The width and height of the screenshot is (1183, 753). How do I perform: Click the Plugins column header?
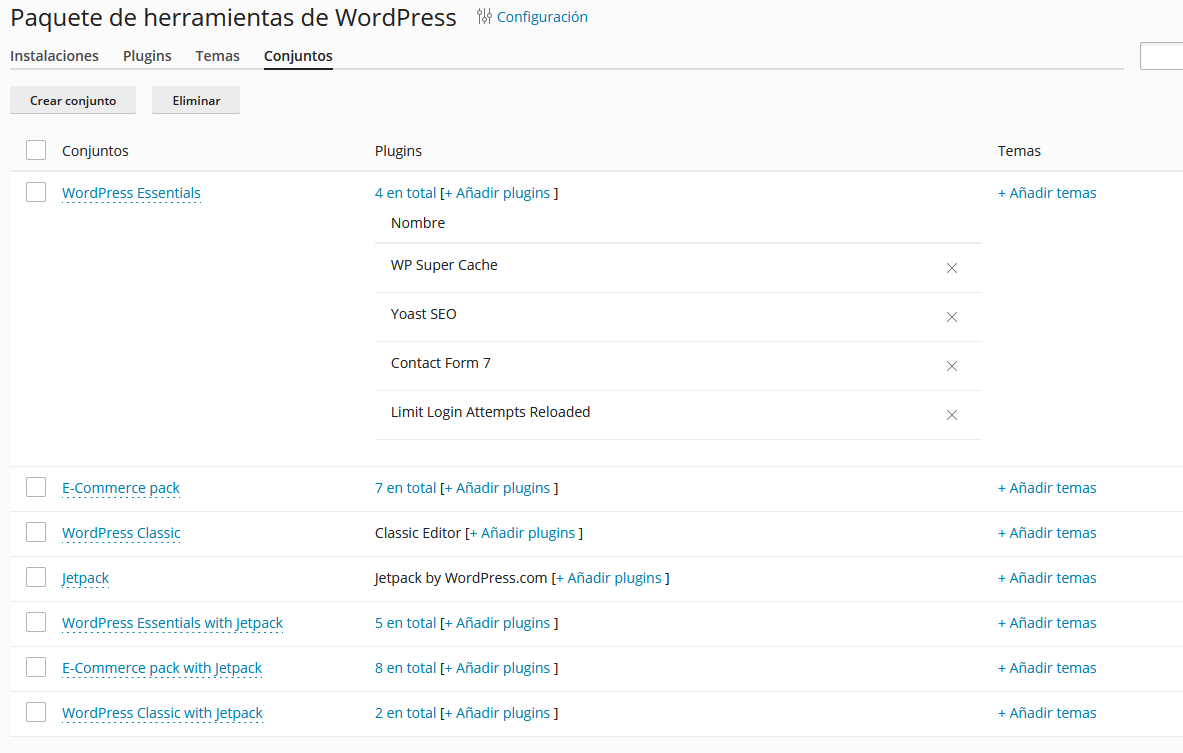click(x=398, y=151)
